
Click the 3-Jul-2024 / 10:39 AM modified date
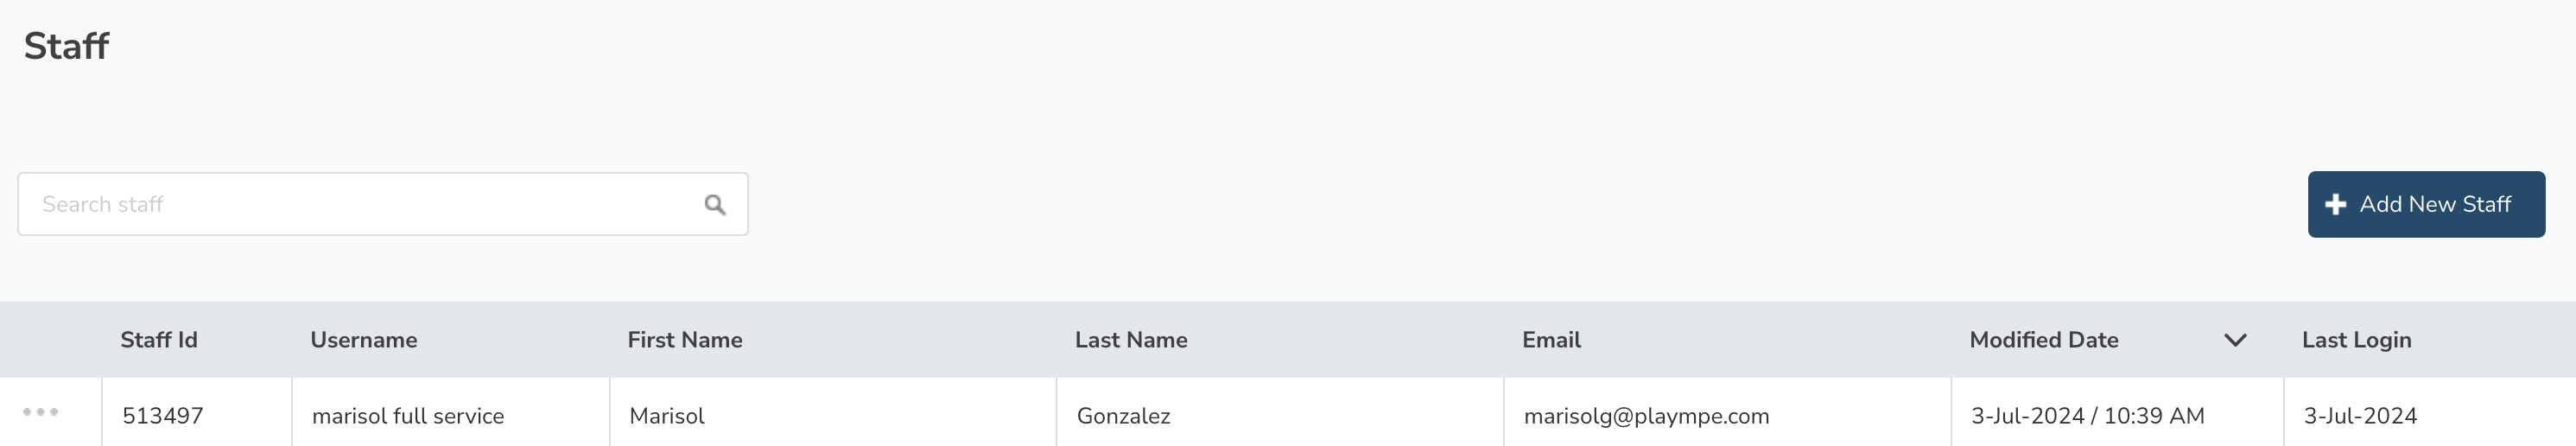(2087, 416)
